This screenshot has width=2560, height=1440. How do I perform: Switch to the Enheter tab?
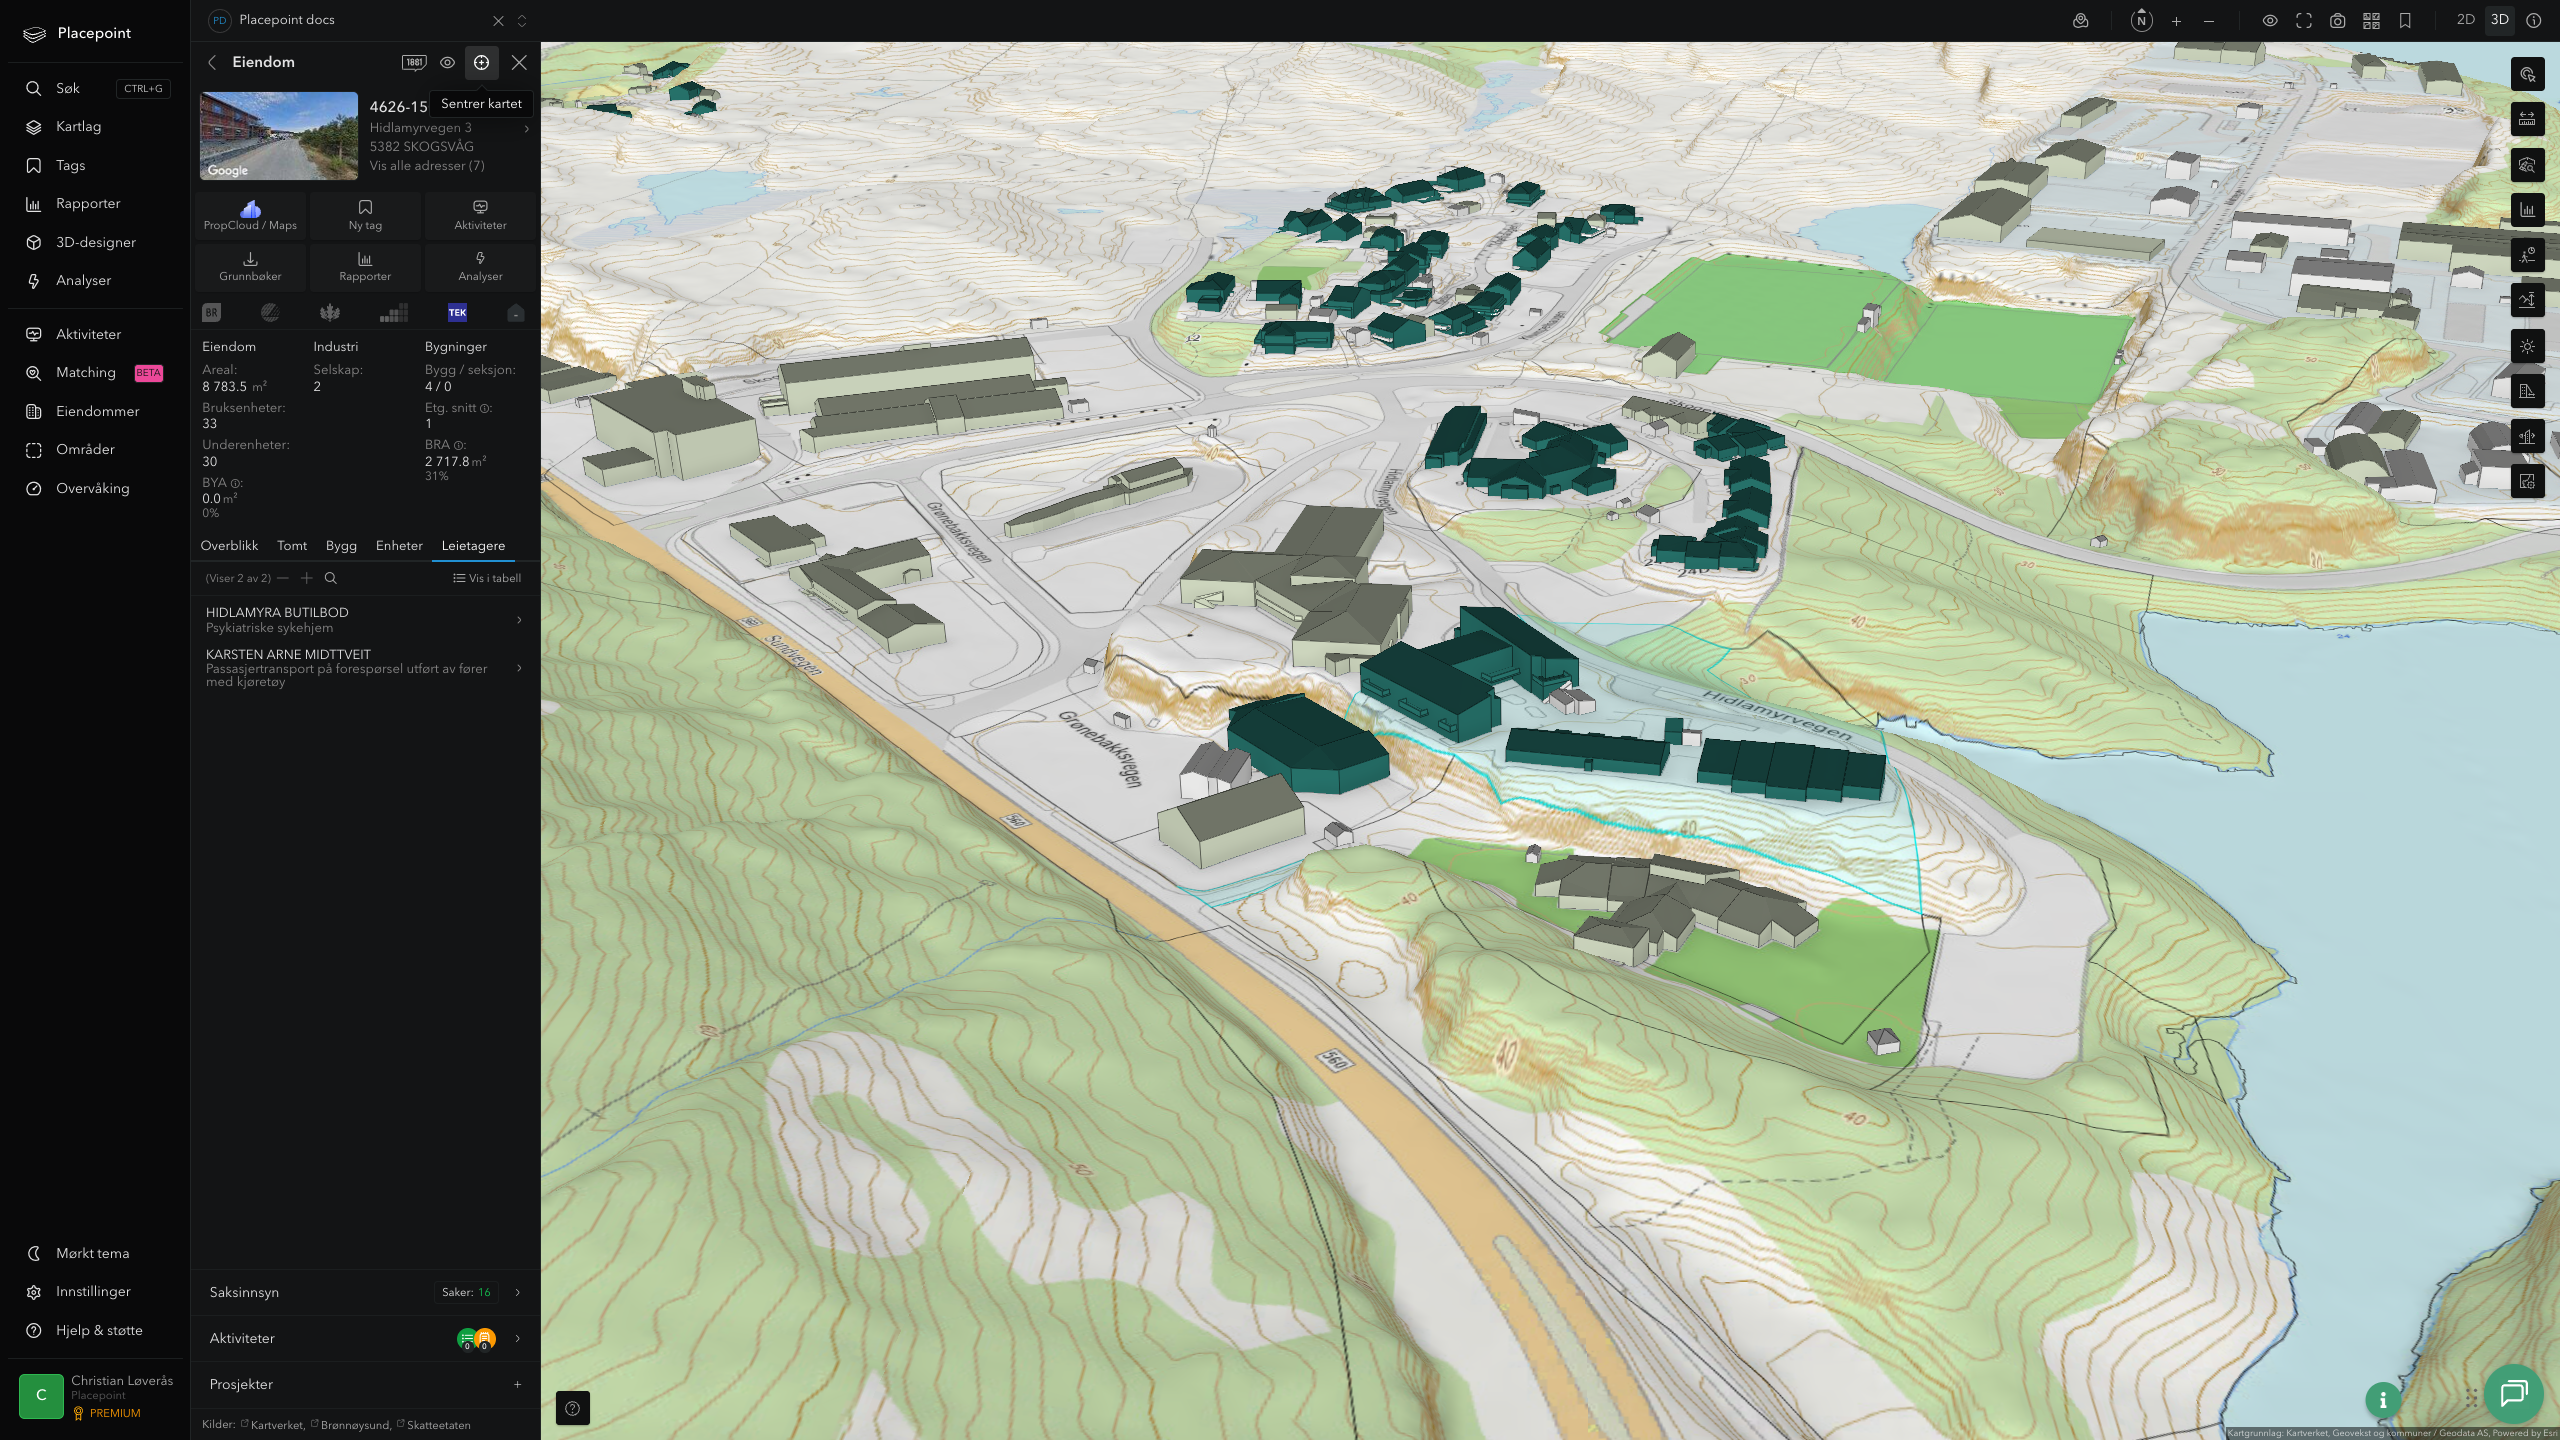click(x=399, y=545)
